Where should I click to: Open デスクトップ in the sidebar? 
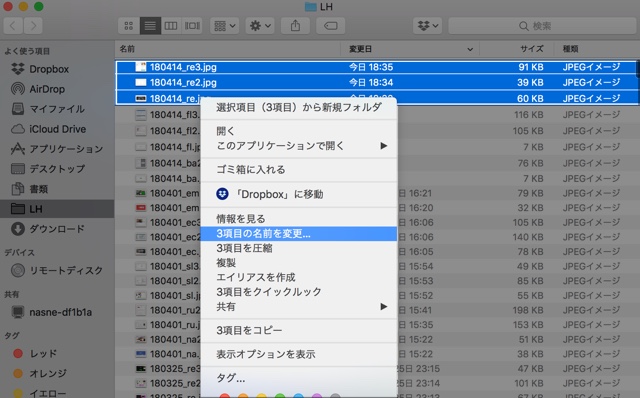click(57, 169)
